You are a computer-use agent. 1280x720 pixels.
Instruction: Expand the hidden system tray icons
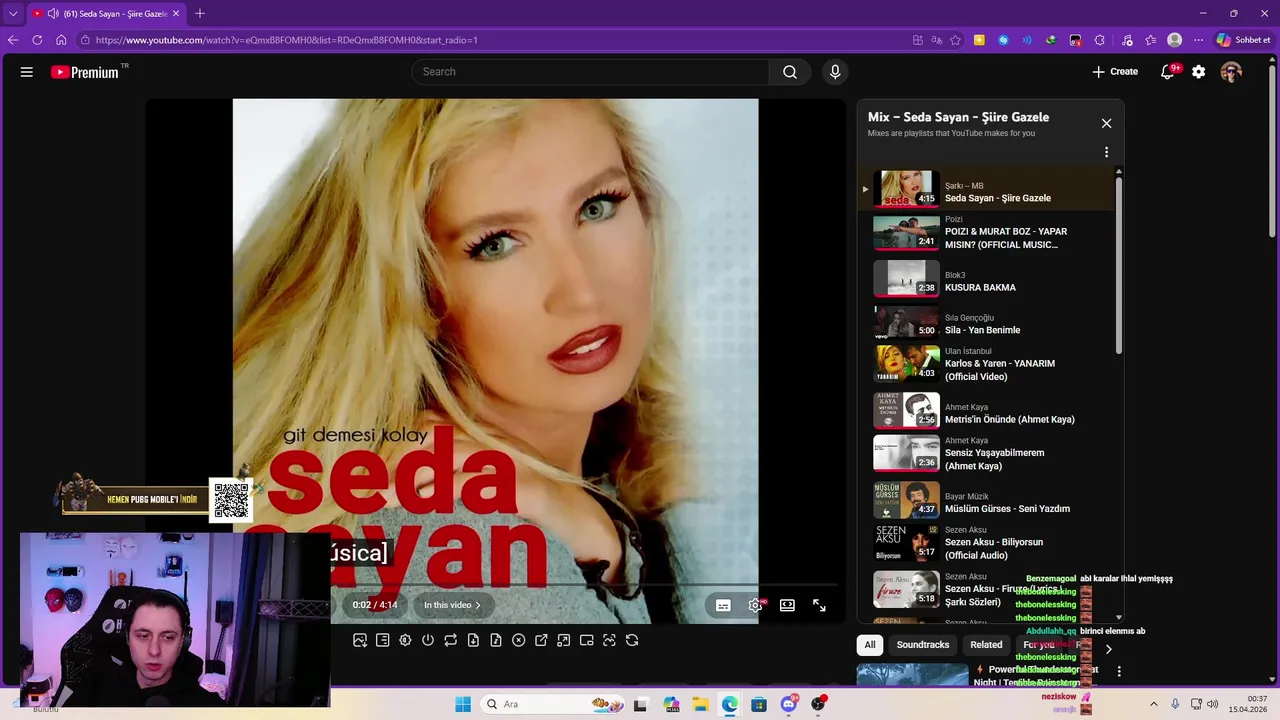click(x=1153, y=704)
